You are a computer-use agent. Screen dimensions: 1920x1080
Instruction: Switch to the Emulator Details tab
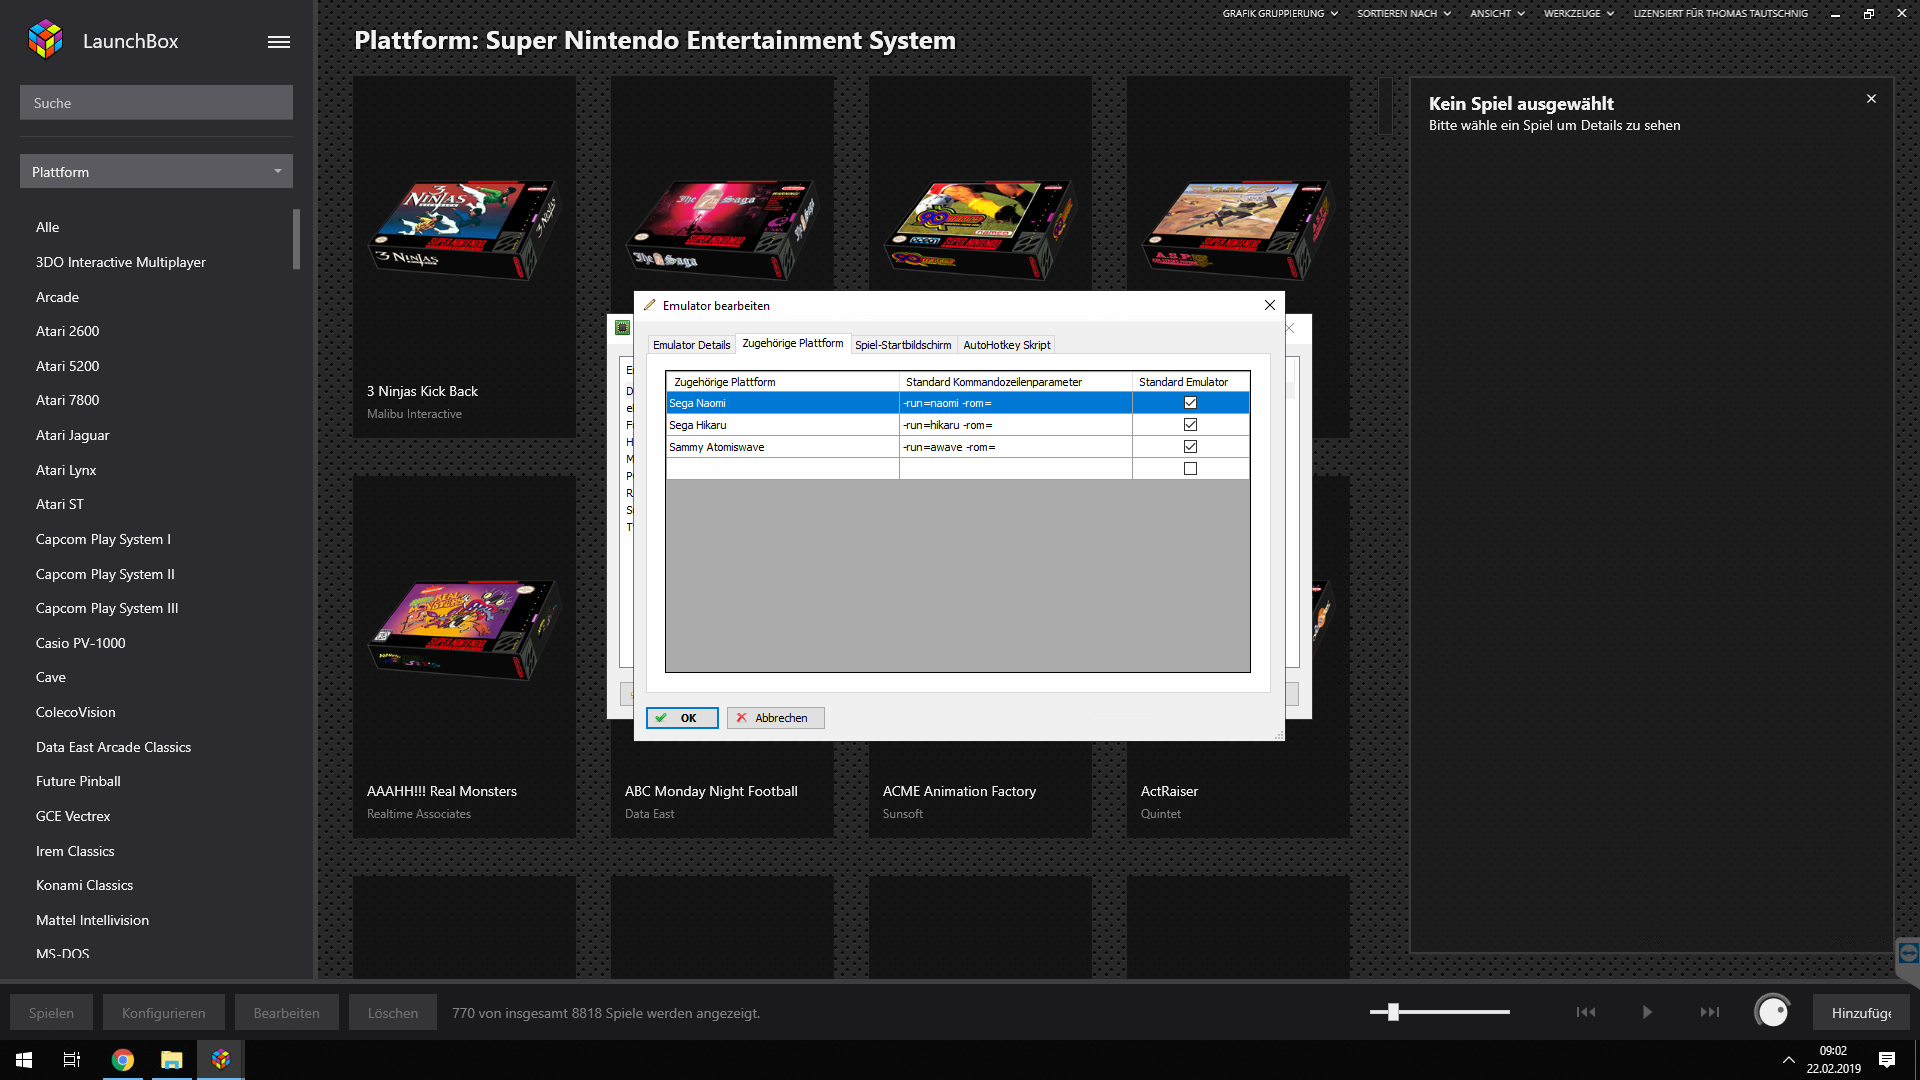pos(691,345)
